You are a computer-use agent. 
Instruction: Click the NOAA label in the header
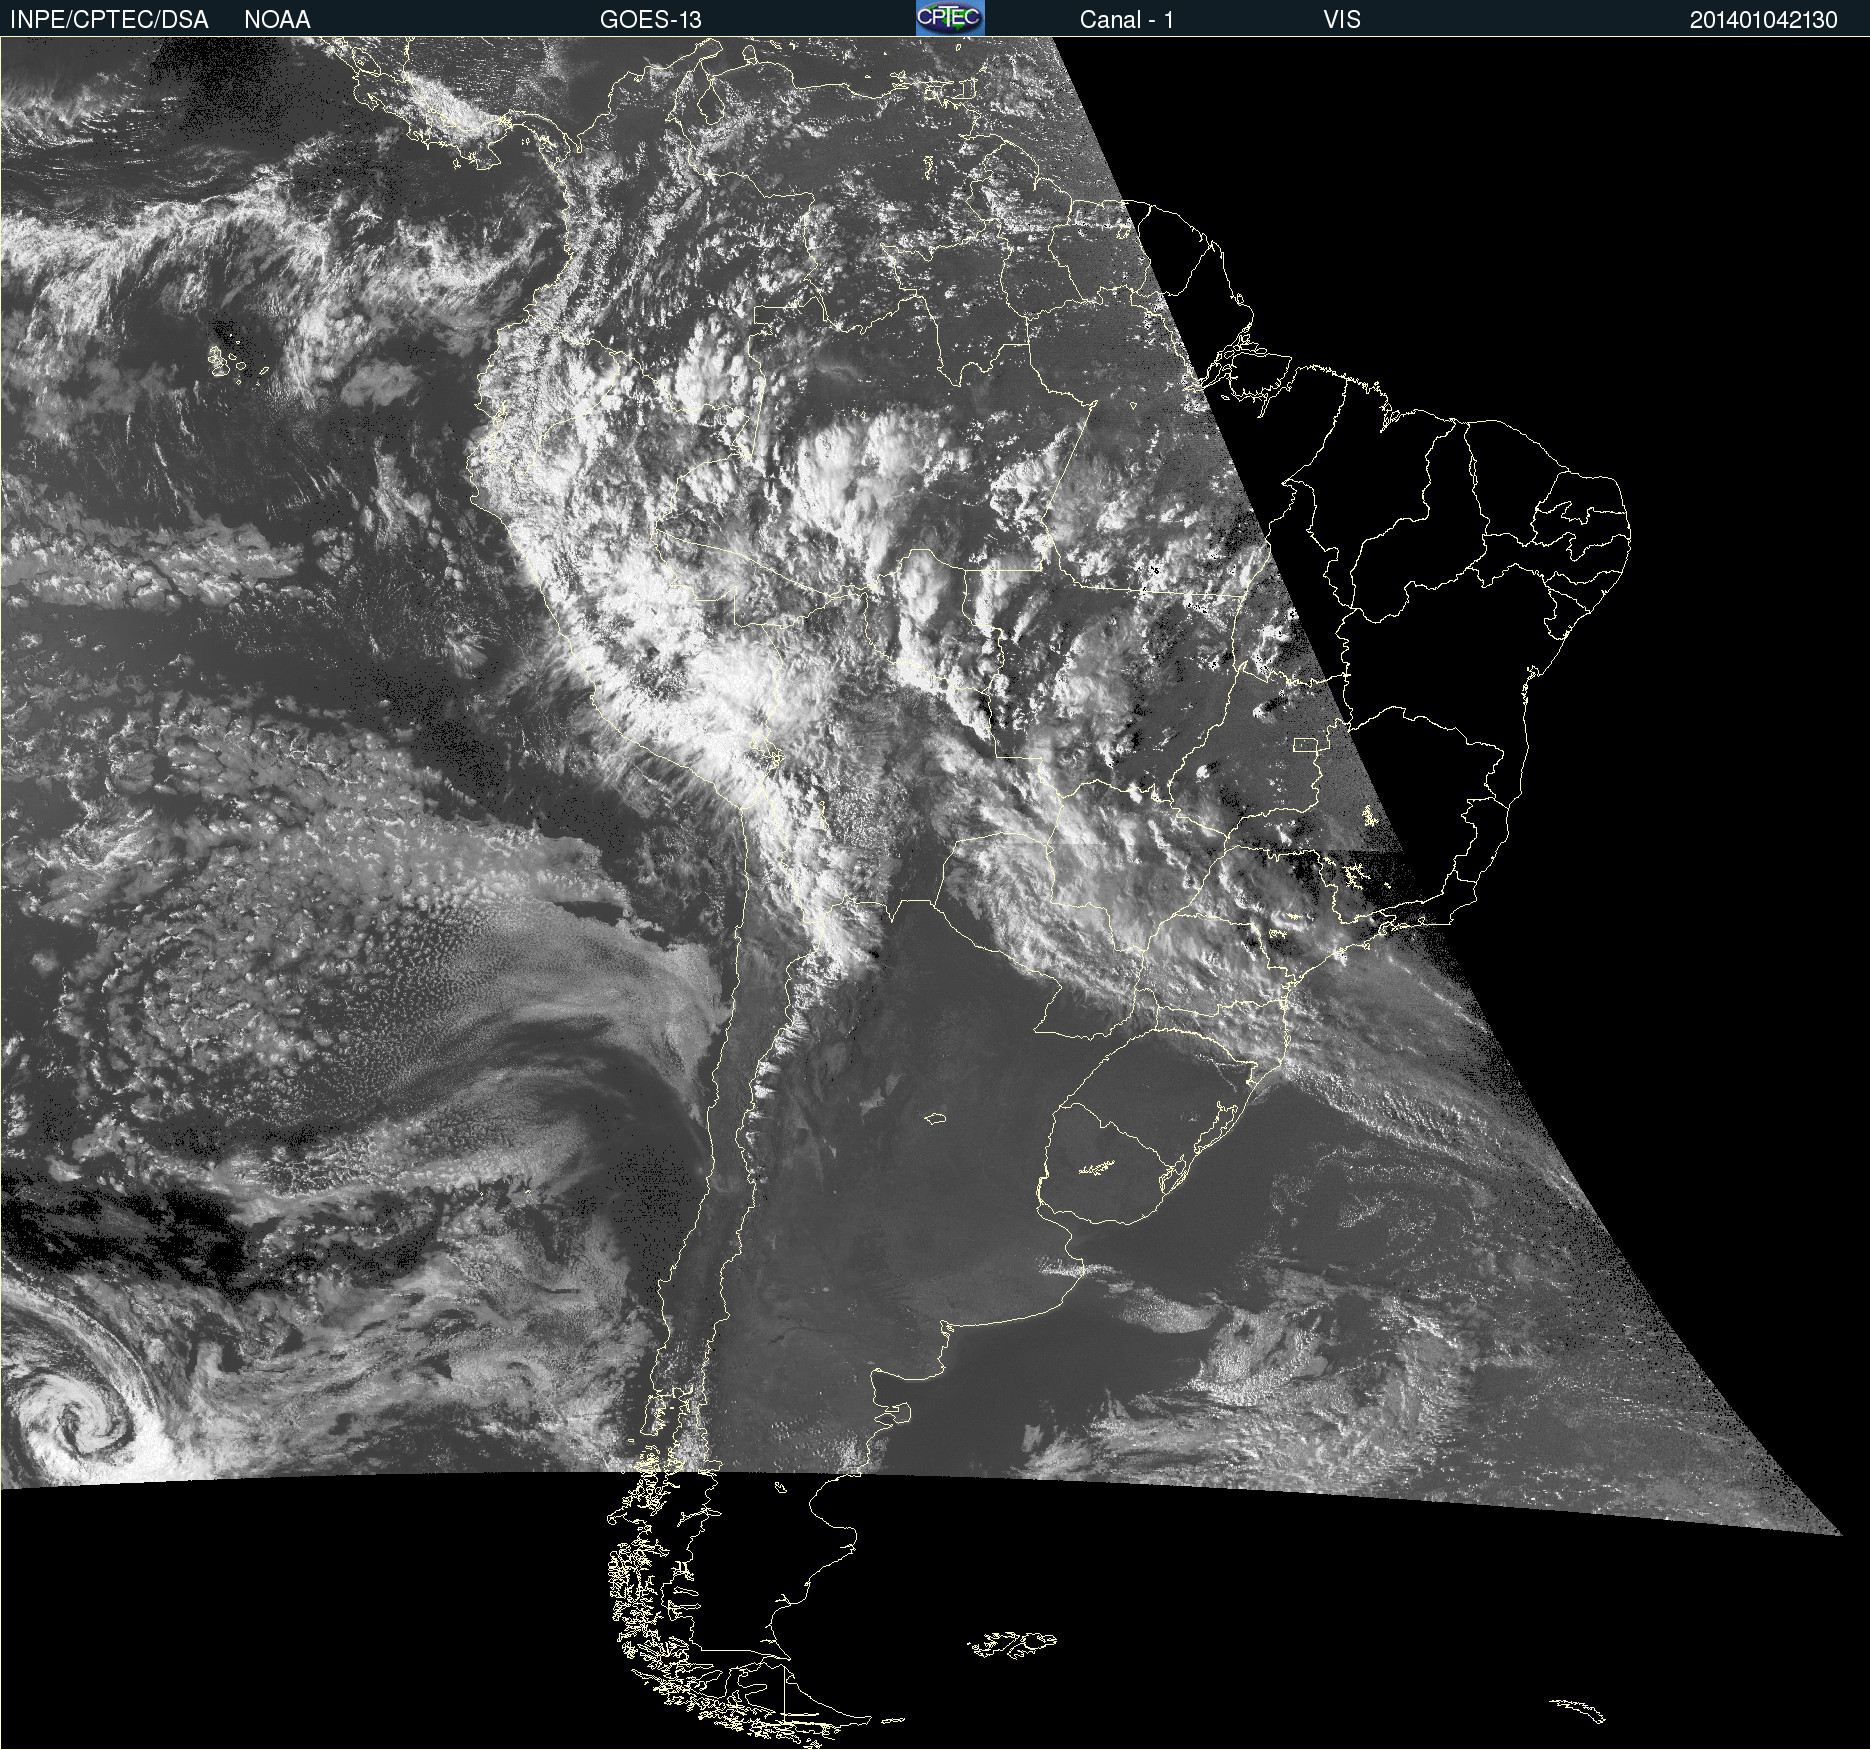277,20
